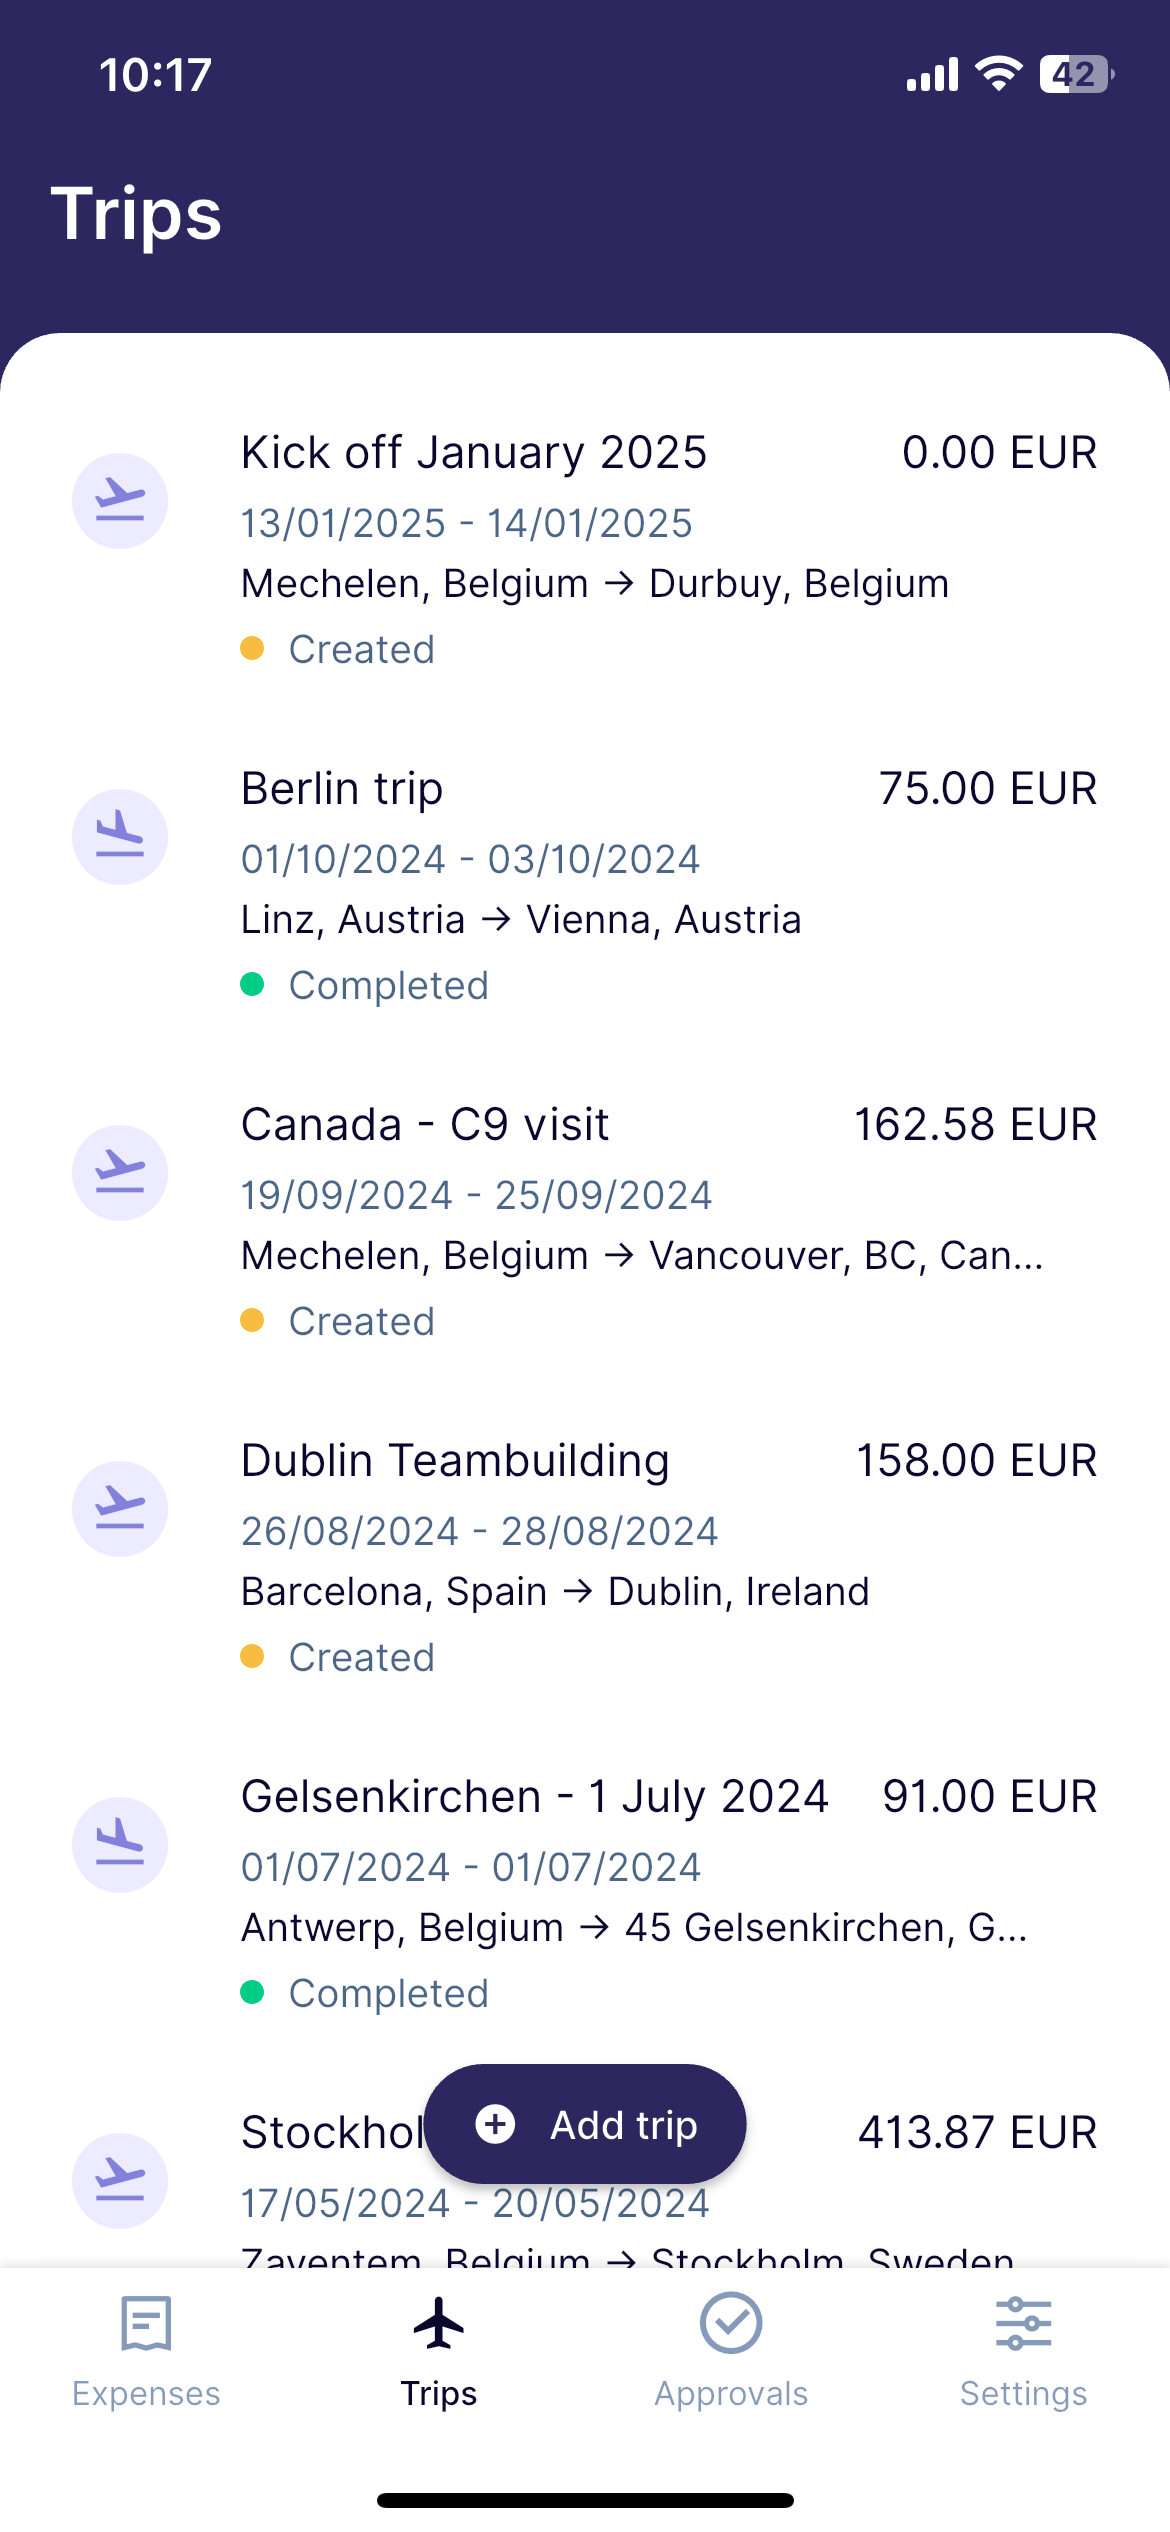Tap the Antwerp to Gelsenkirchen route text
This screenshot has height=2532, width=1170.
point(634,1928)
